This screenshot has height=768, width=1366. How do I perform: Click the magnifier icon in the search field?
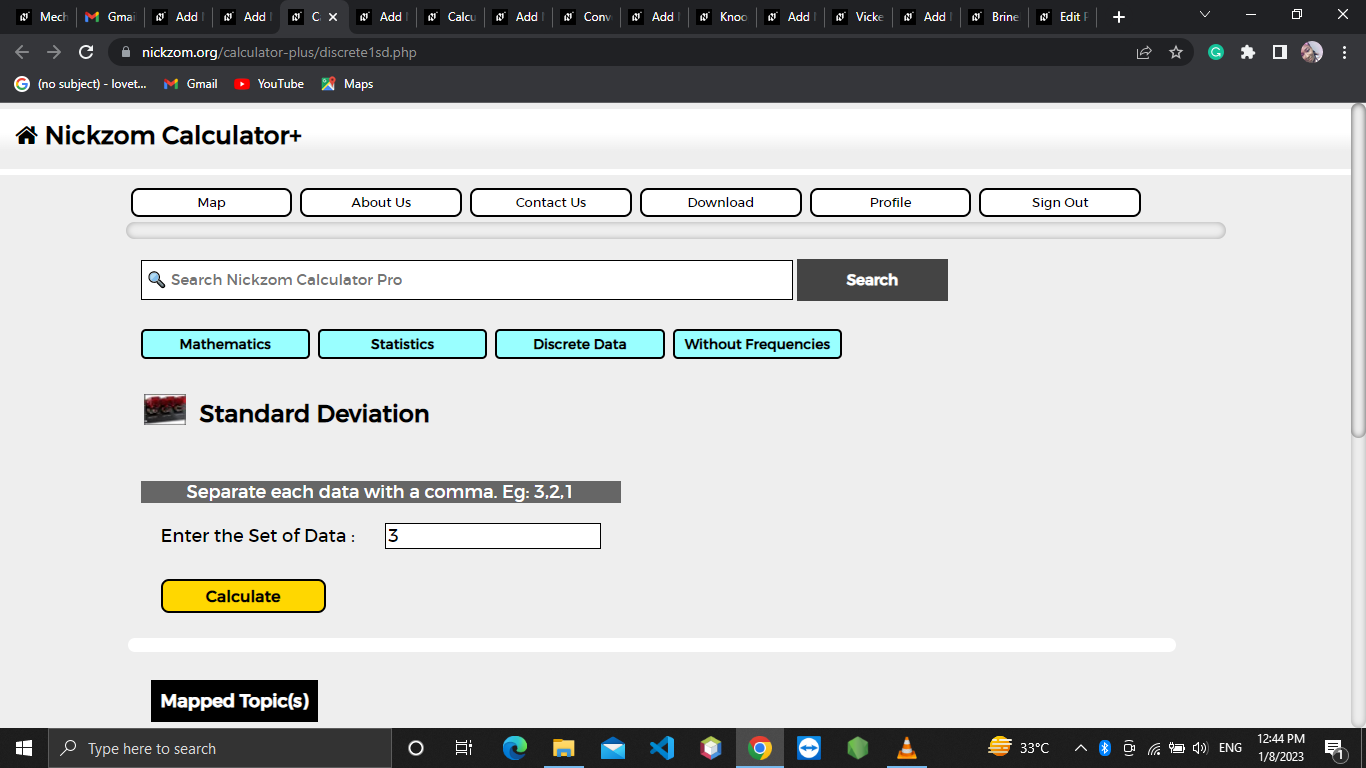(x=156, y=280)
